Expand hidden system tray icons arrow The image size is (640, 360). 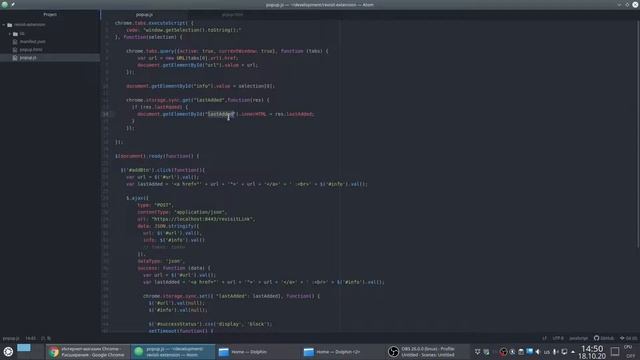(573, 352)
